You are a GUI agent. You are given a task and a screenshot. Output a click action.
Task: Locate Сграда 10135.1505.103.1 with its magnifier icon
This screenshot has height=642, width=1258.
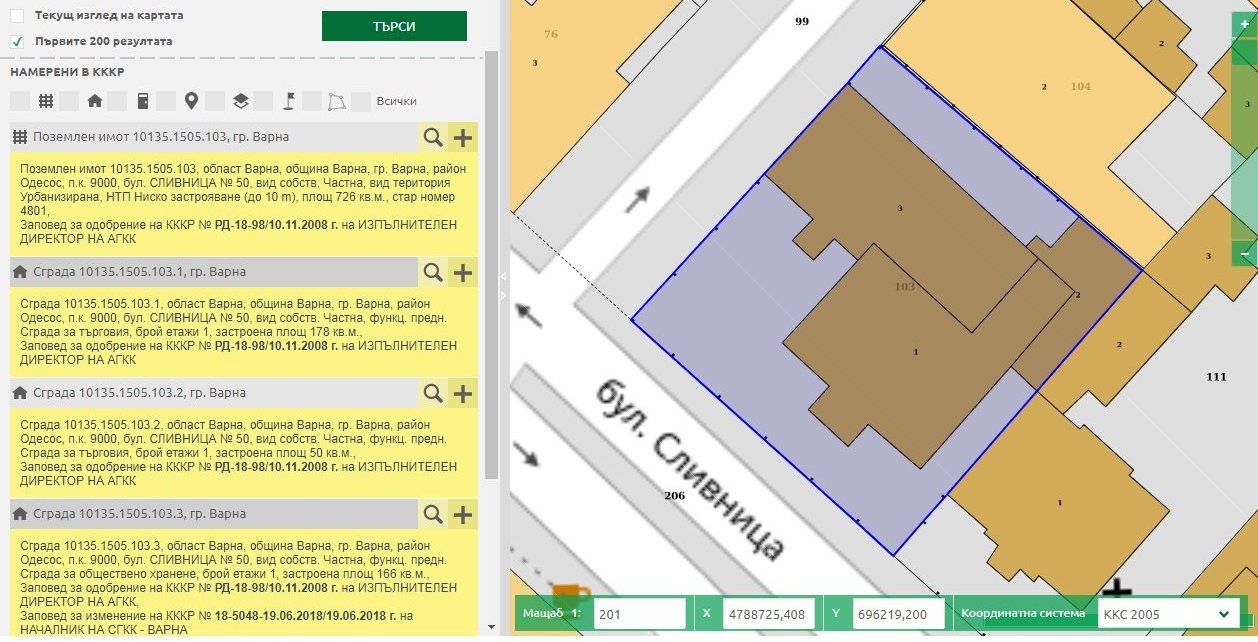coord(433,272)
